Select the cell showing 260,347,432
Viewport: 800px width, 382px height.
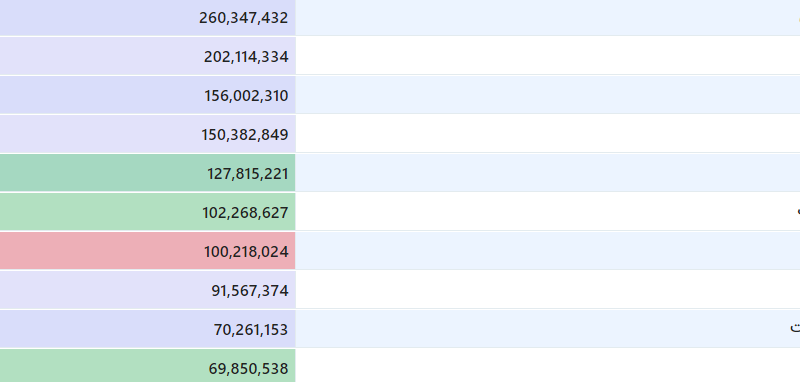click(147, 18)
